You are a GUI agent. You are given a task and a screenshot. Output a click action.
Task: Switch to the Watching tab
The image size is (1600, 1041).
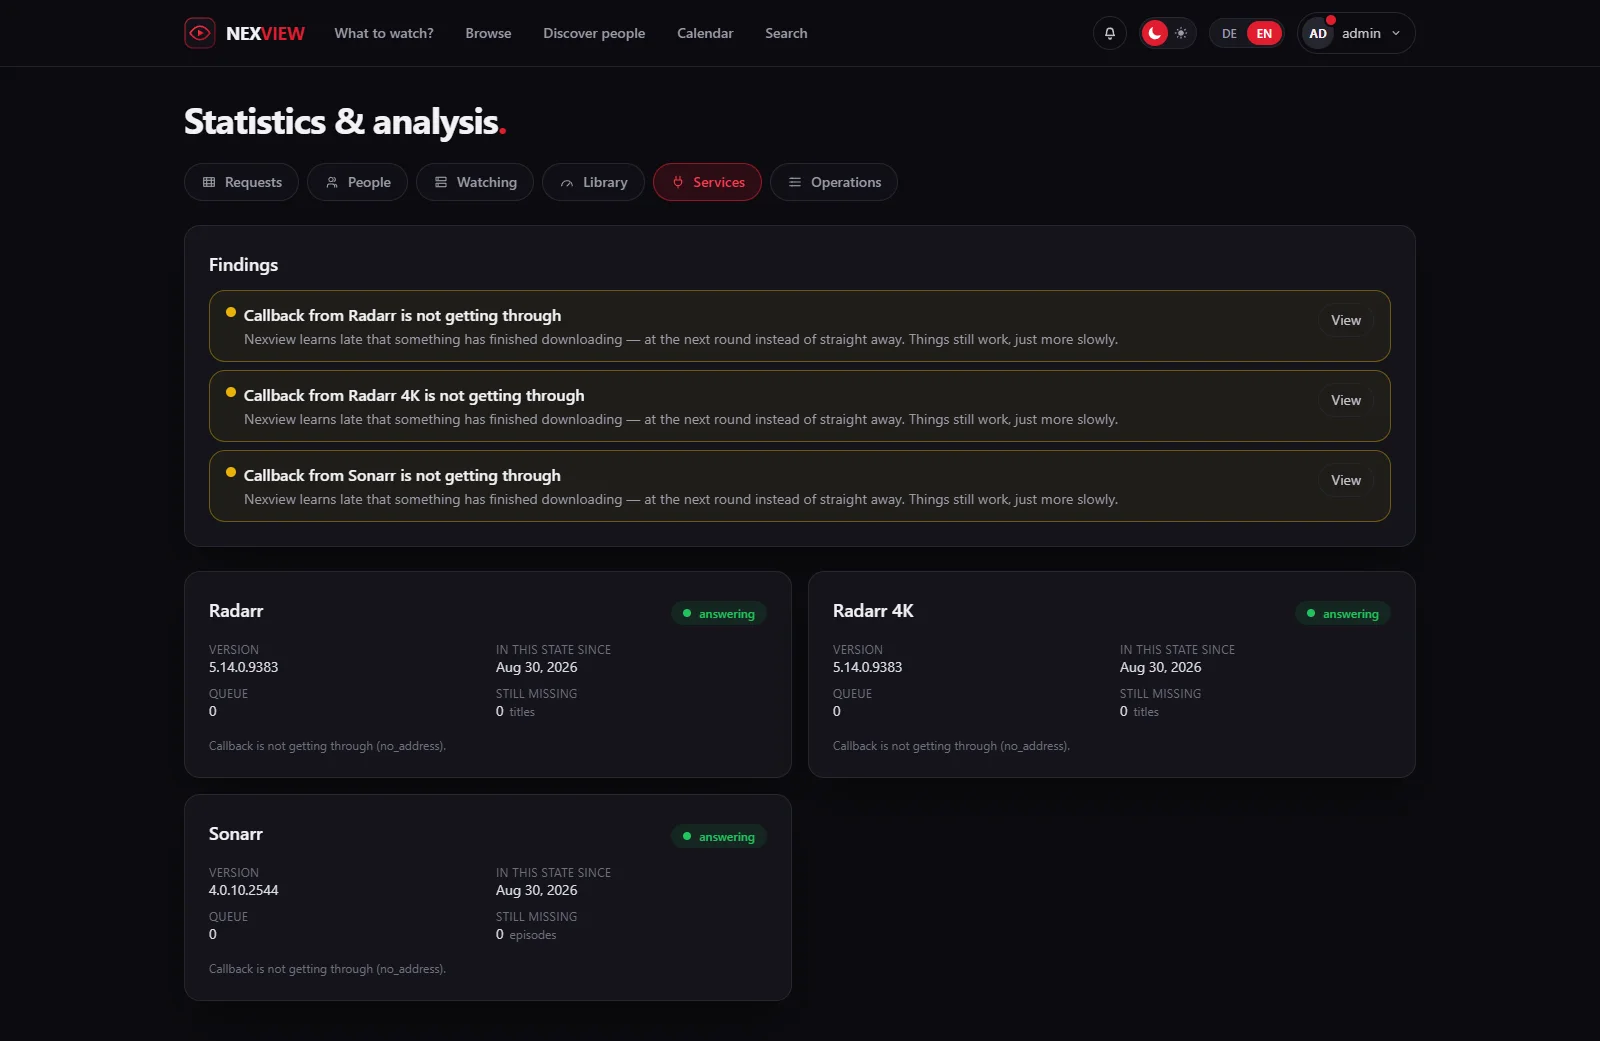475,182
